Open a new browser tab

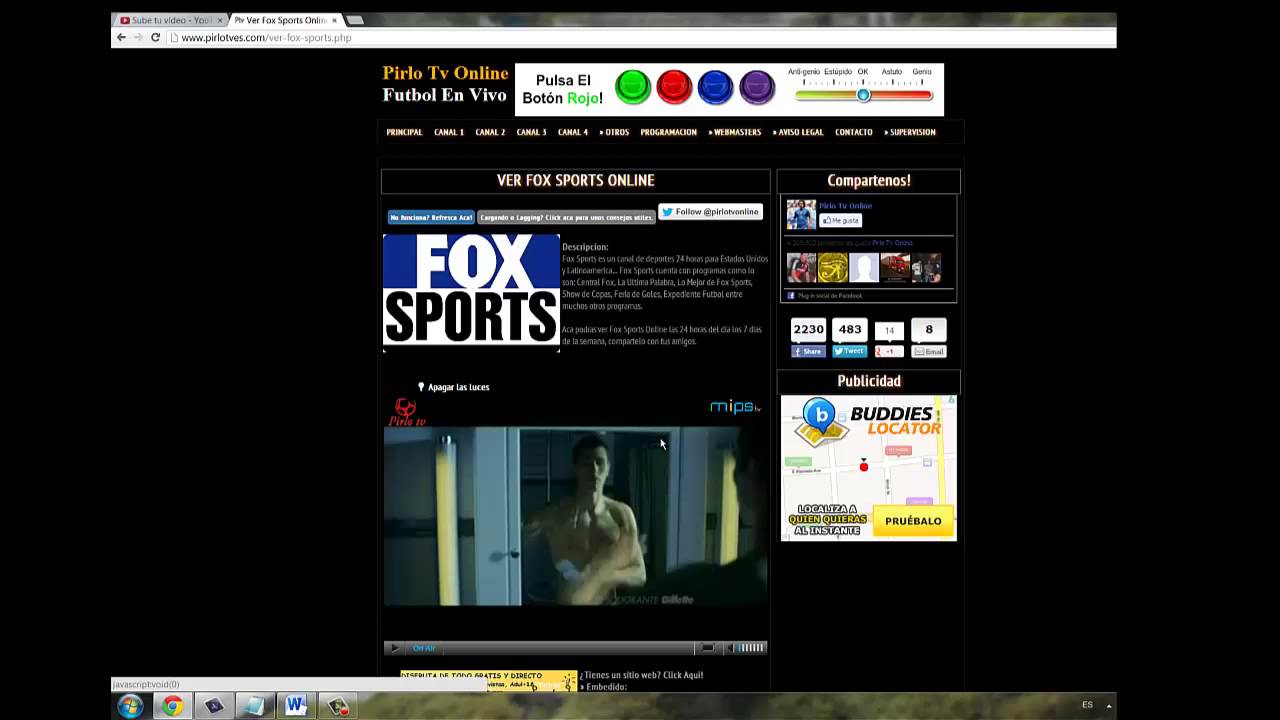pos(354,20)
